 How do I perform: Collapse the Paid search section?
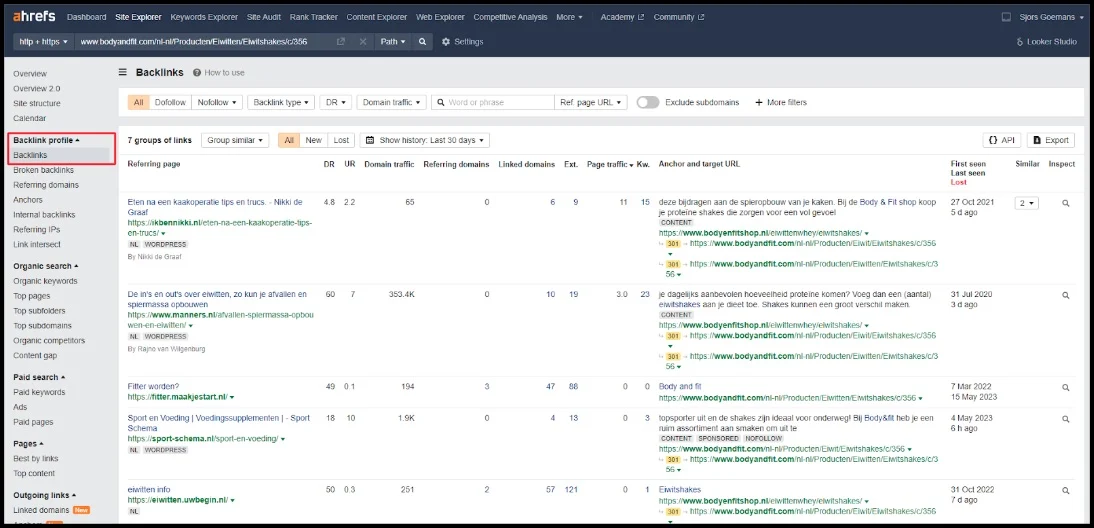[40, 377]
